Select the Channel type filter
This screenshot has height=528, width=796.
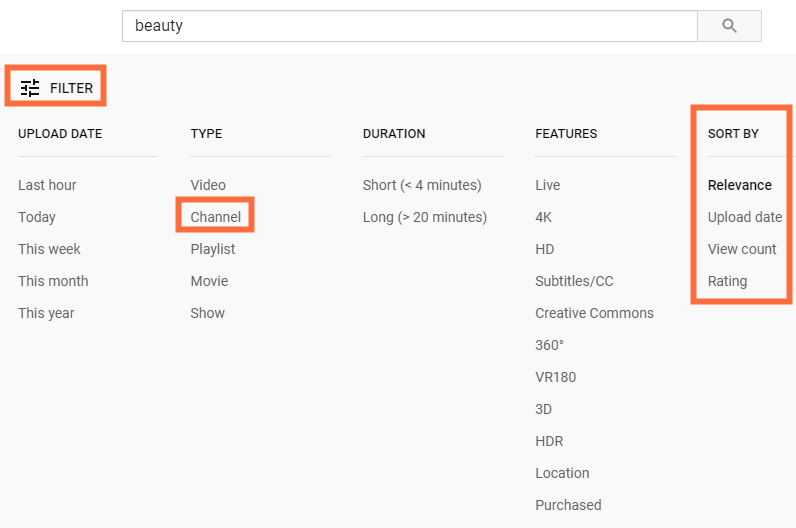pos(216,217)
